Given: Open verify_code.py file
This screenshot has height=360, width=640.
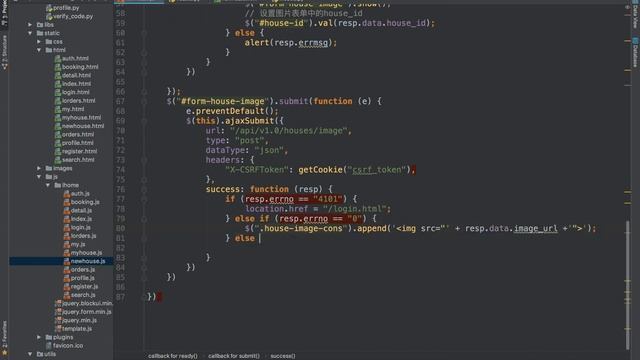Looking at the screenshot, I should (x=69, y=16).
